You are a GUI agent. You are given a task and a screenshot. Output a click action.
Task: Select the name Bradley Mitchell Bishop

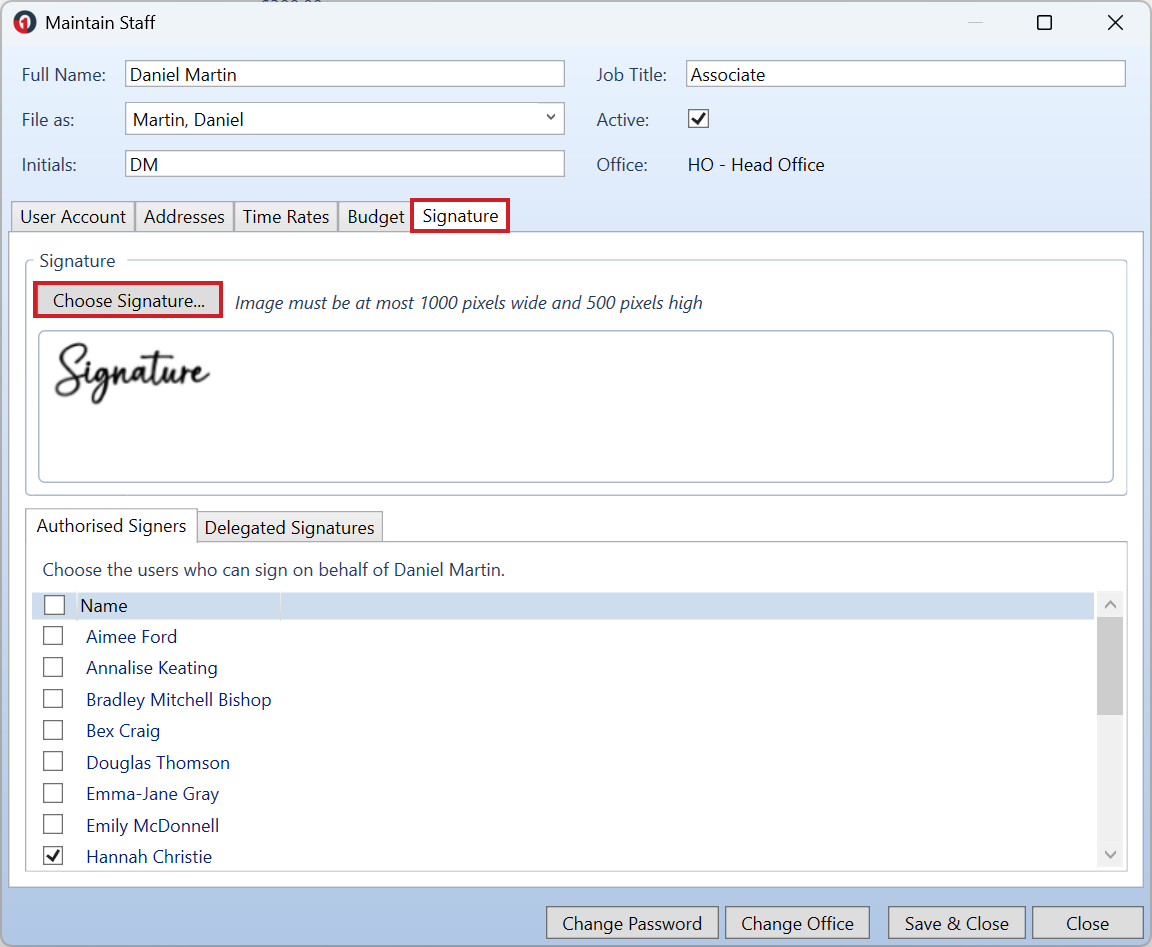[179, 699]
